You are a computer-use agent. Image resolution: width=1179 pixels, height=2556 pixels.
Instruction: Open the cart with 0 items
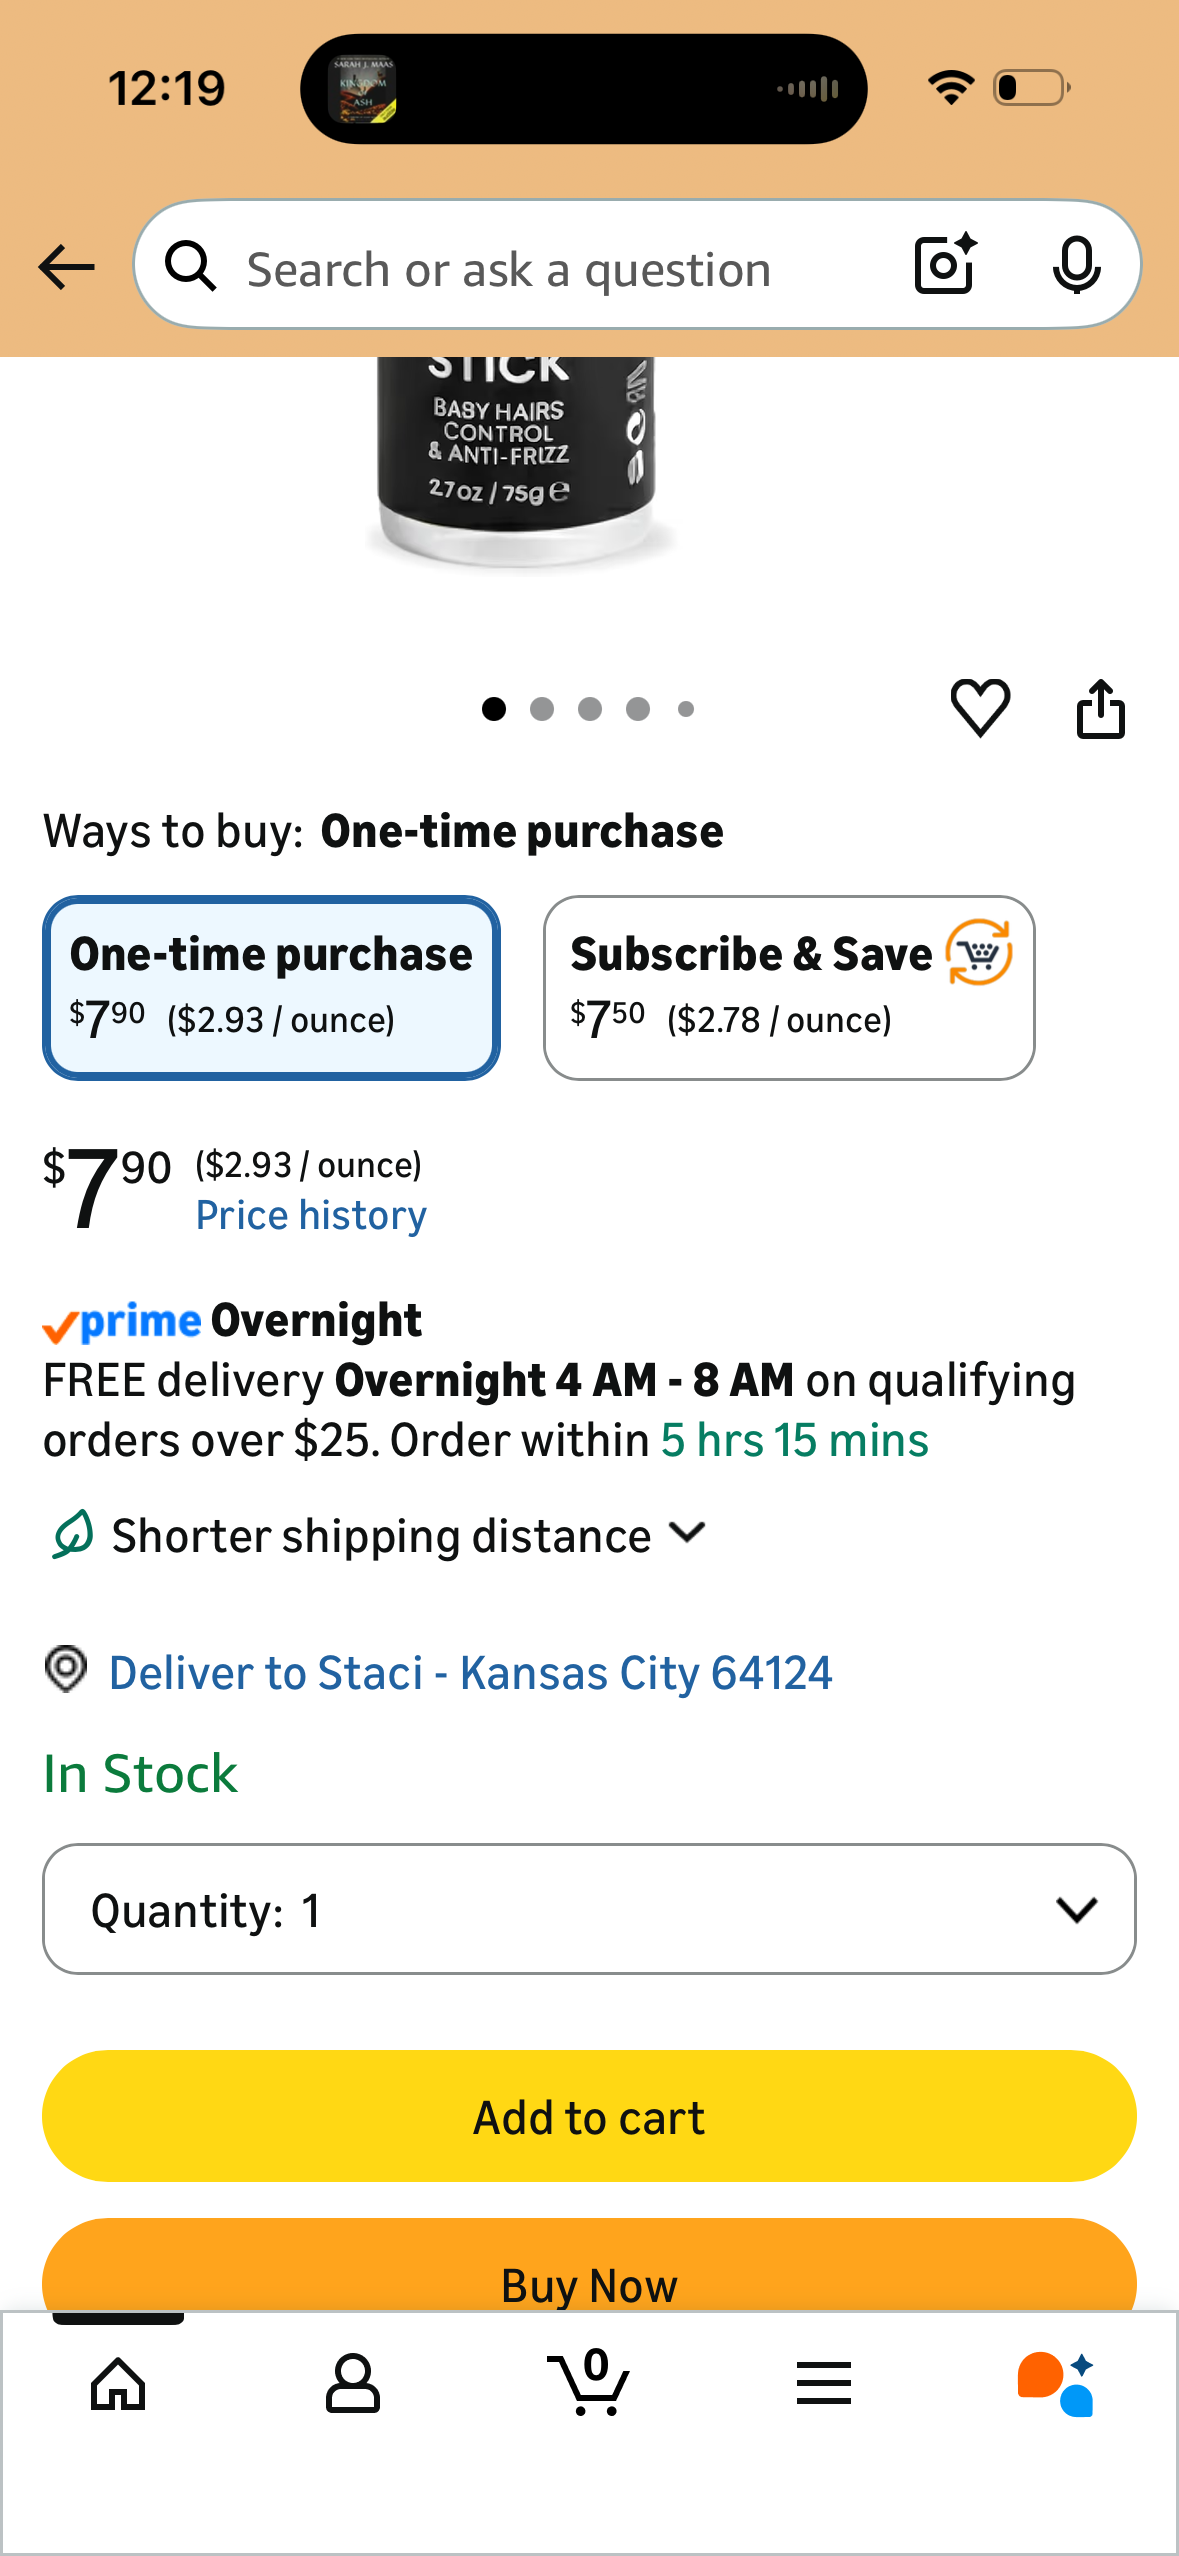pos(589,2382)
